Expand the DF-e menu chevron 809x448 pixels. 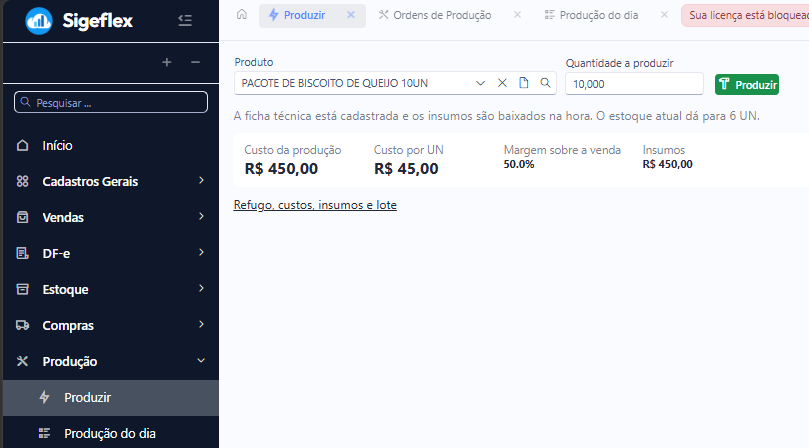pos(201,252)
